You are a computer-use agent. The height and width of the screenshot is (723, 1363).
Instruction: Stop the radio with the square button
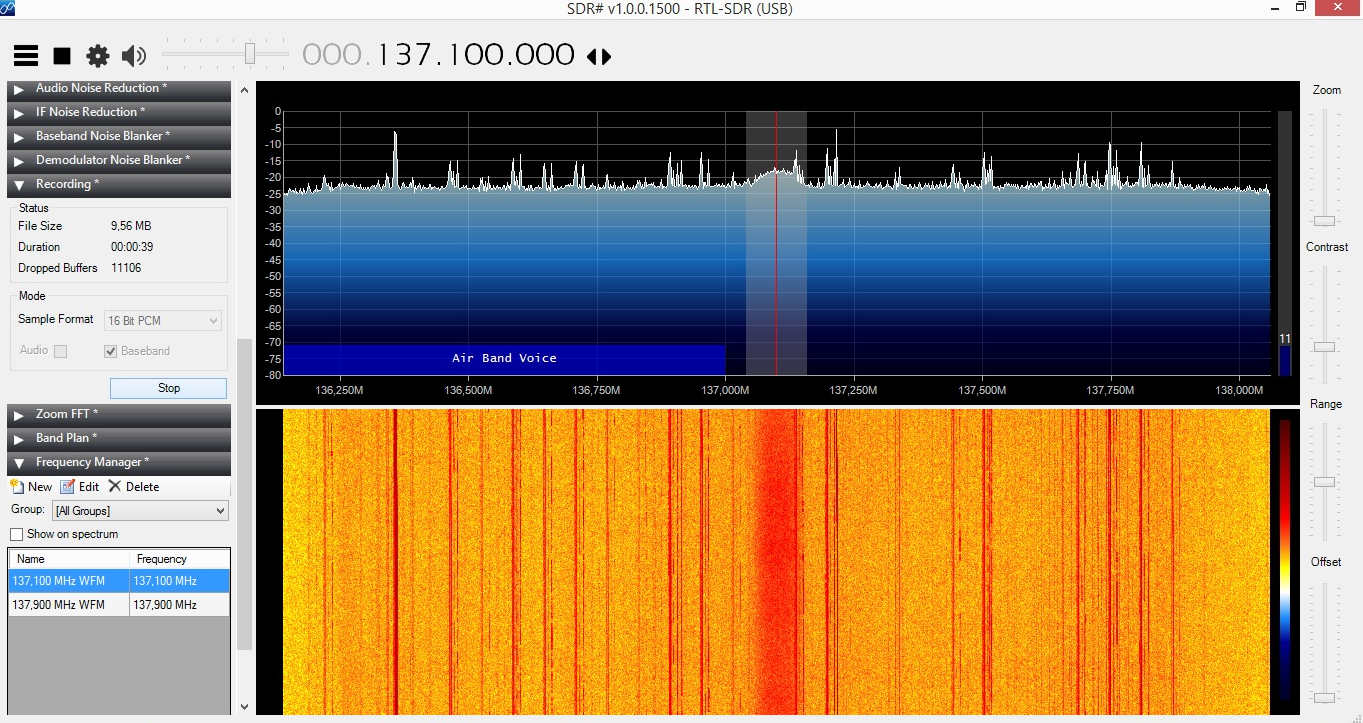(x=62, y=56)
